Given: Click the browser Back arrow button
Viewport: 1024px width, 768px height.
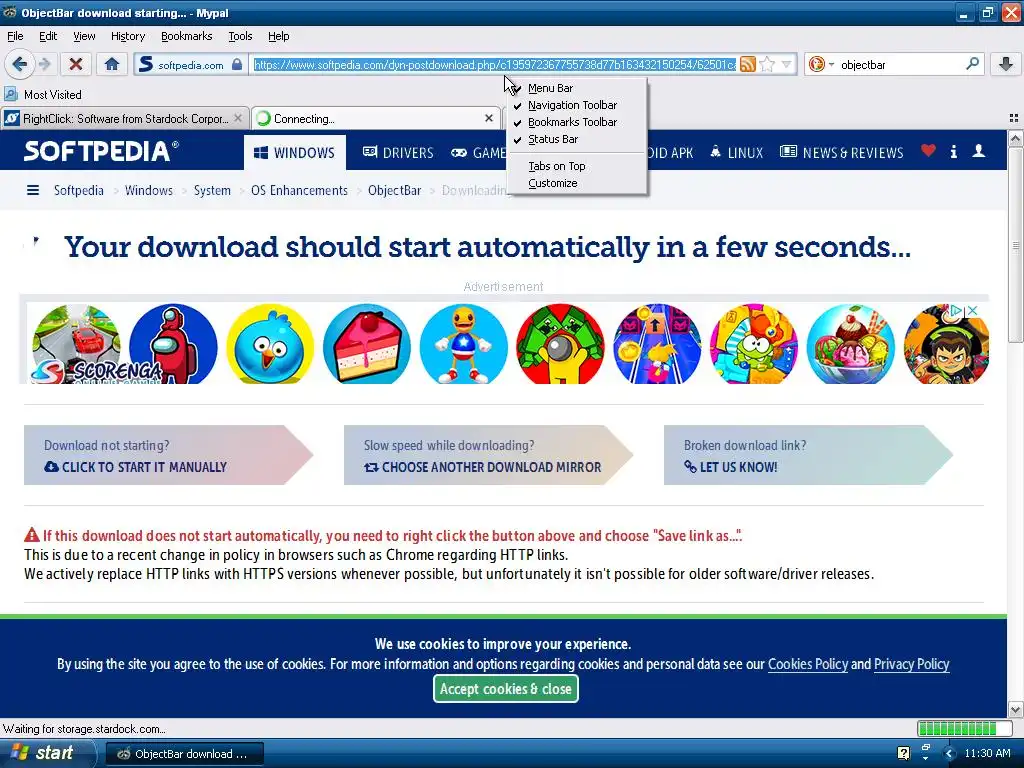Looking at the screenshot, I should point(20,64).
